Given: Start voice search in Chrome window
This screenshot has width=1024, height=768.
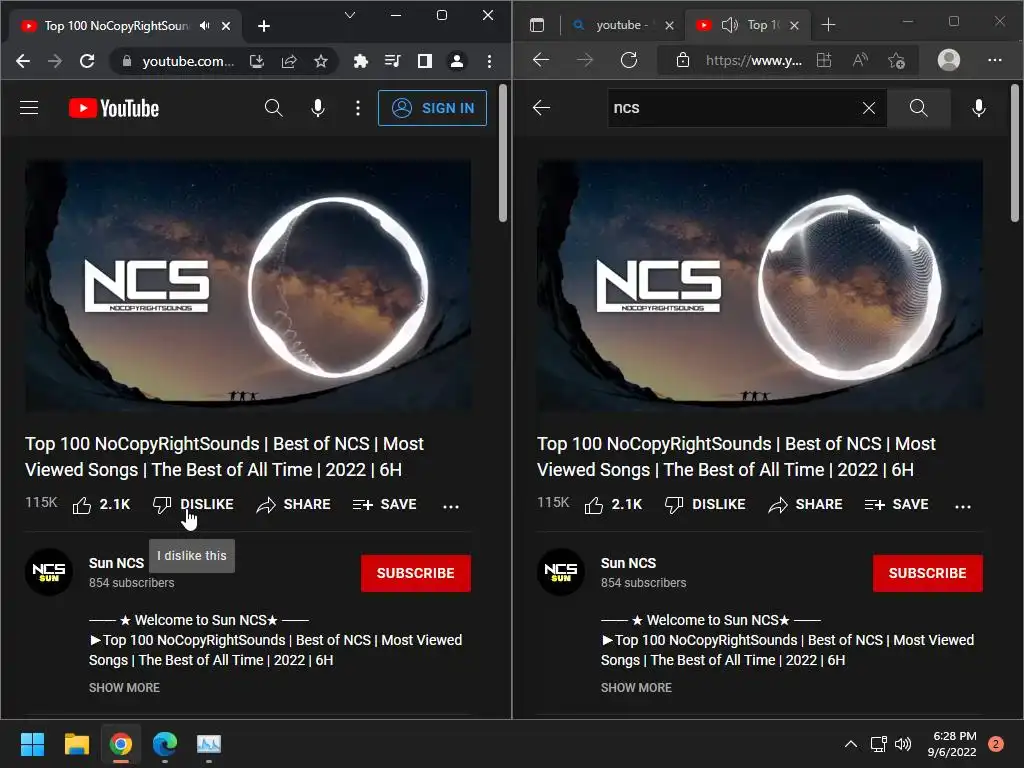Looking at the screenshot, I should coord(318,108).
